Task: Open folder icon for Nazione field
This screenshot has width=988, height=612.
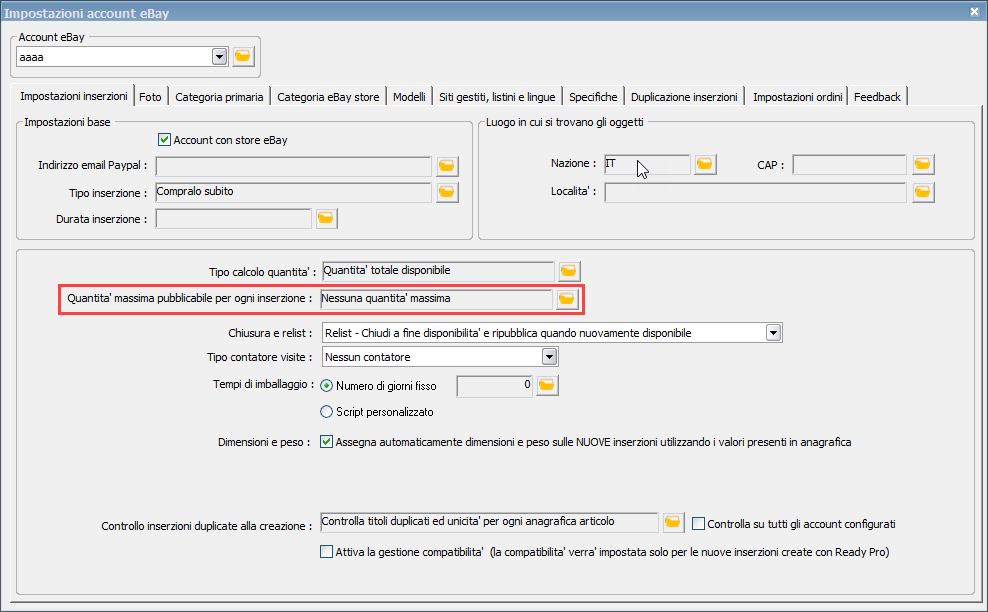Action: click(x=704, y=164)
